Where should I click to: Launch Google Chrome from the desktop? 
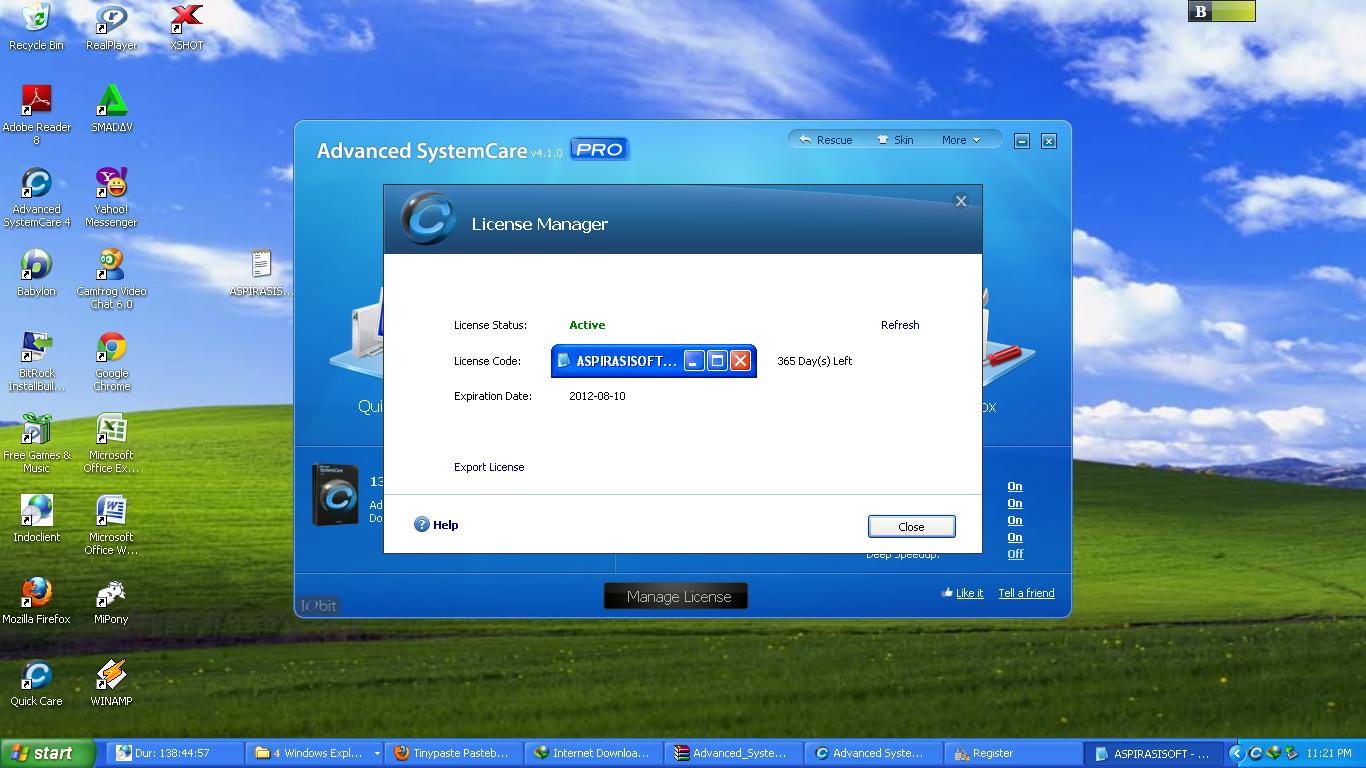[x=111, y=361]
